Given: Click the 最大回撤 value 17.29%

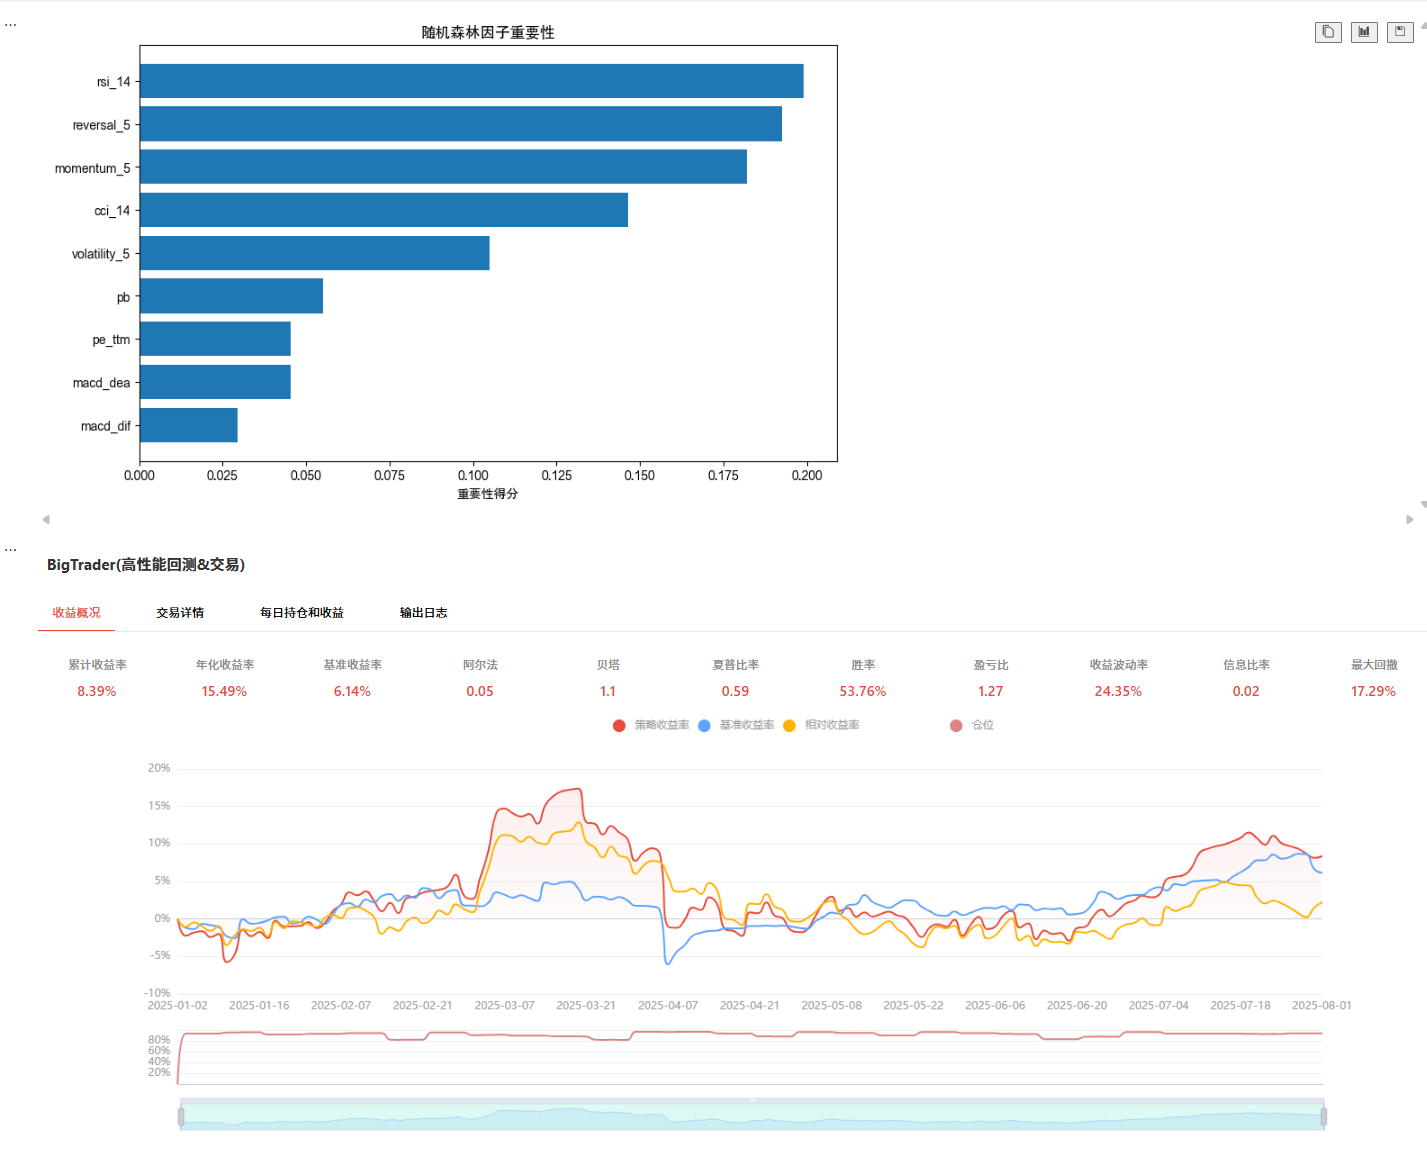Looking at the screenshot, I should click(1373, 691).
